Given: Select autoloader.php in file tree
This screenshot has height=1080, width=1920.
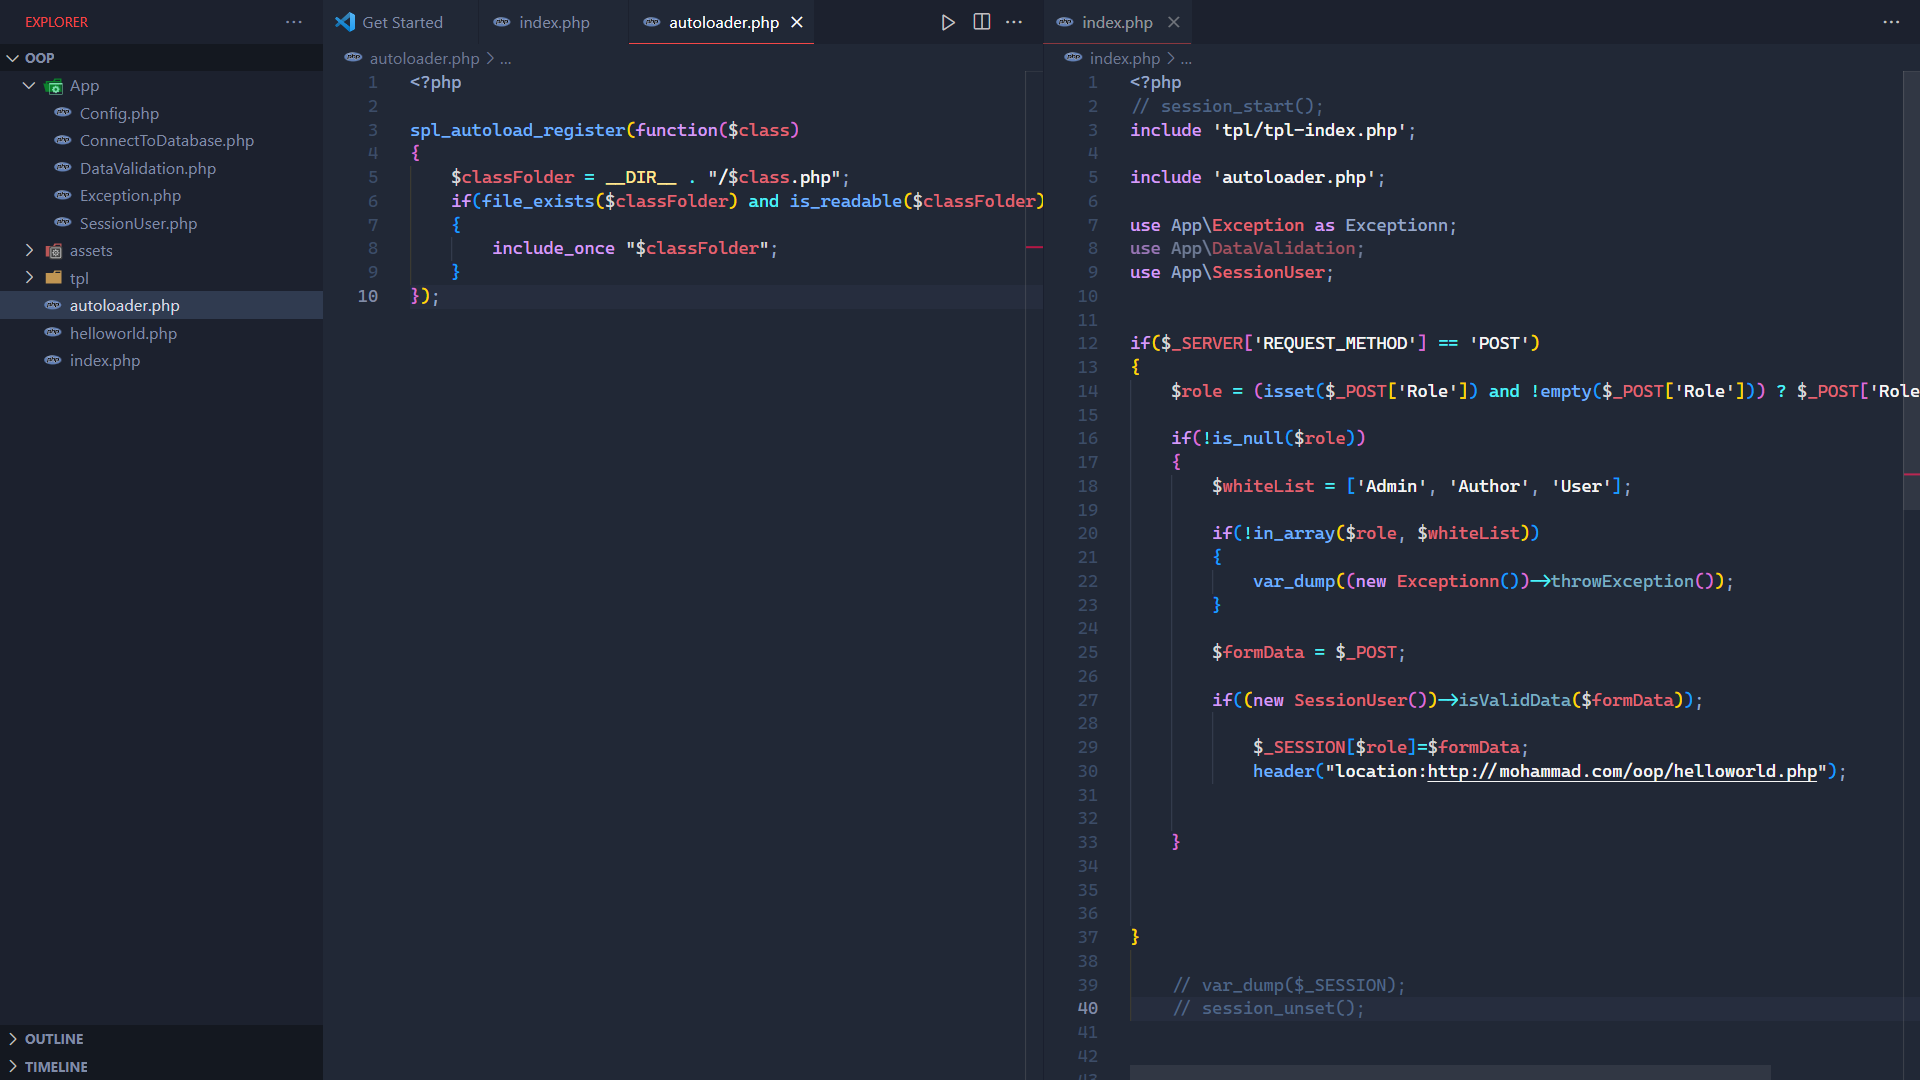Looking at the screenshot, I should point(124,305).
